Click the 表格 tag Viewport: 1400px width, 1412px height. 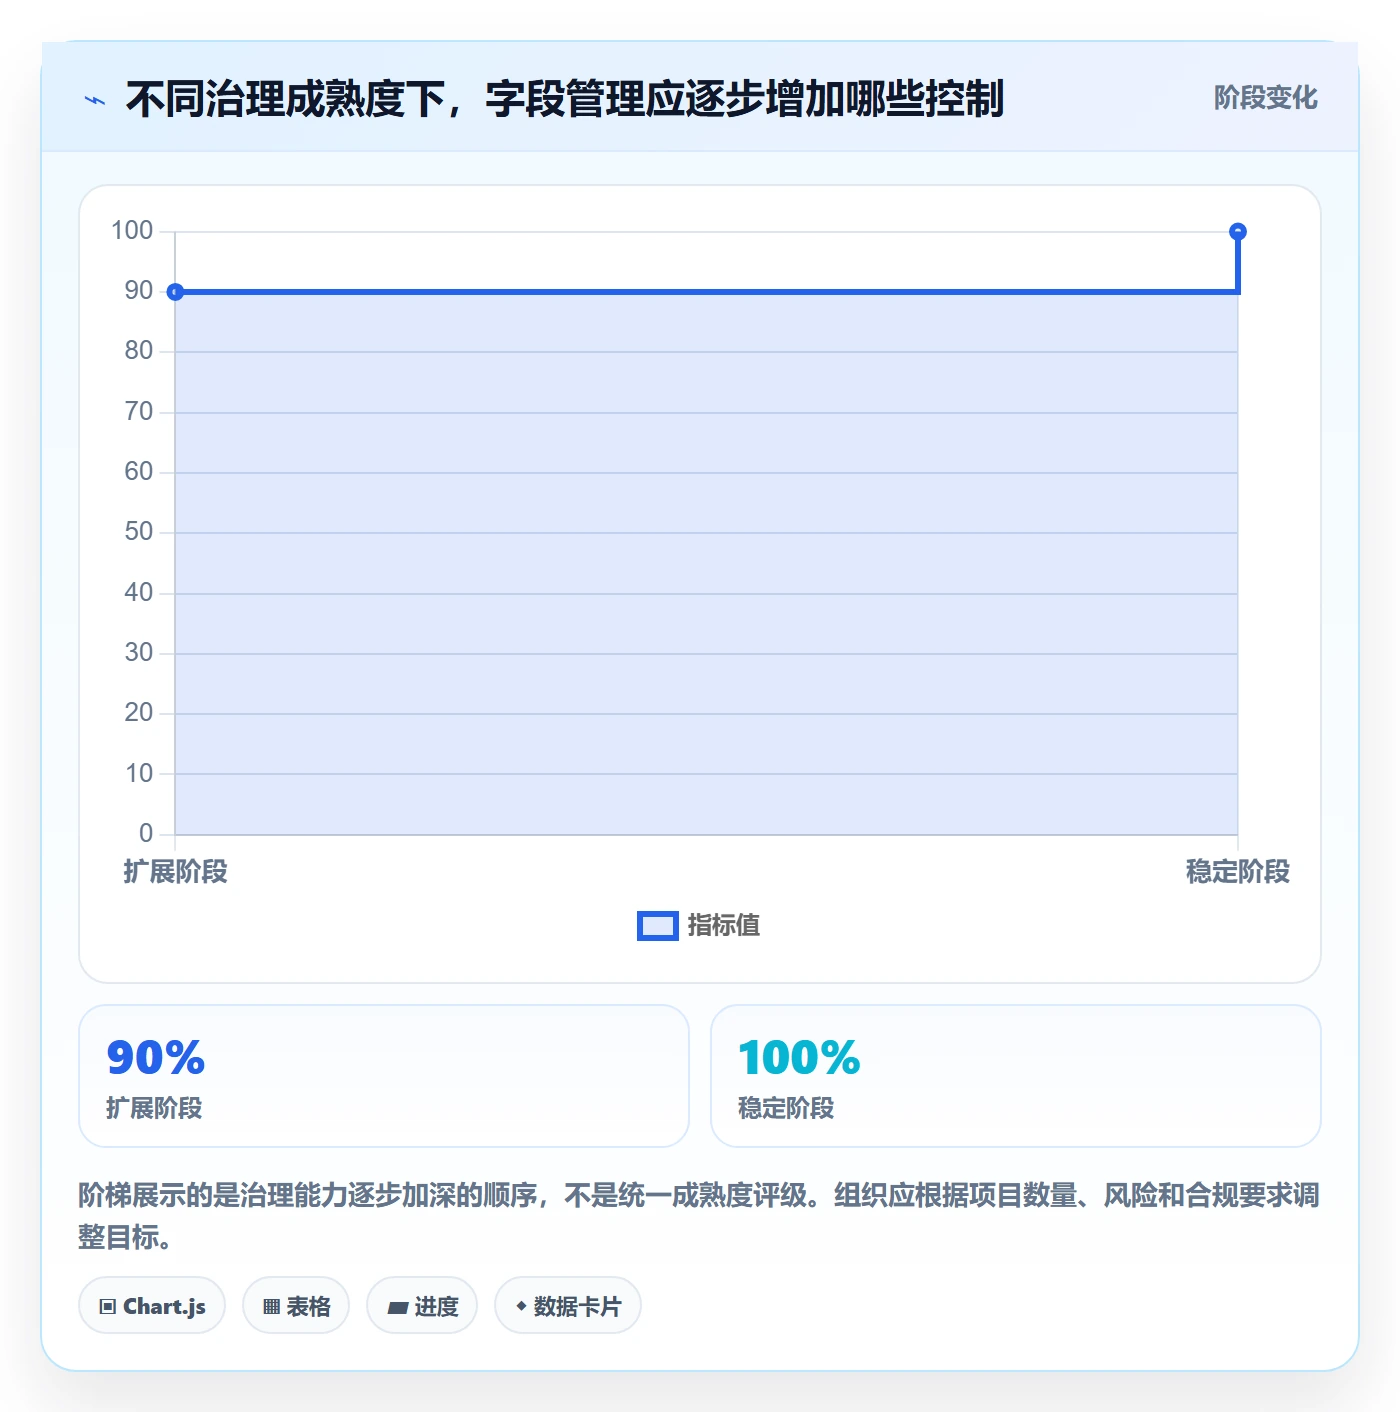(296, 1305)
